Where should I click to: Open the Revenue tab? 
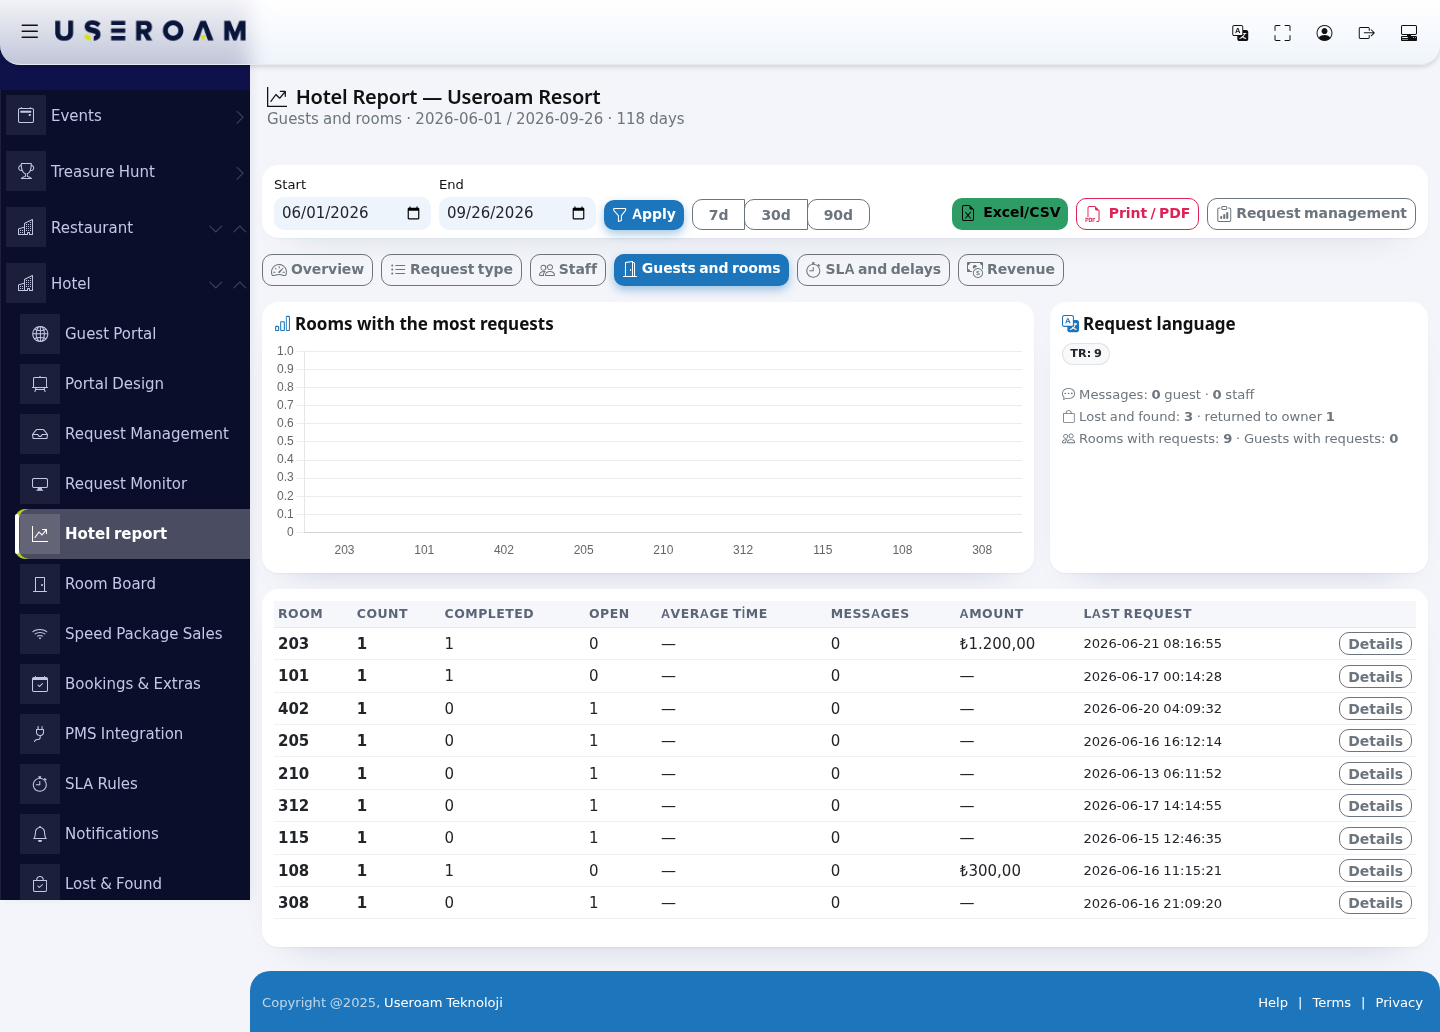(1010, 270)
